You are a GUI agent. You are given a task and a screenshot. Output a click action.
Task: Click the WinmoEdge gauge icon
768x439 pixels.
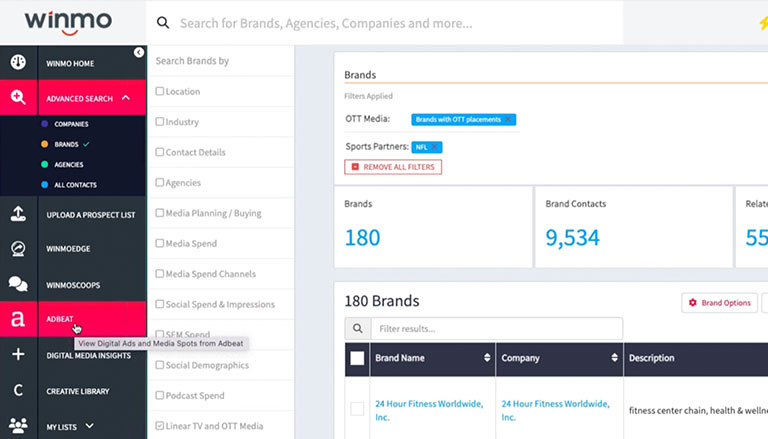click(x=18, y=248)
